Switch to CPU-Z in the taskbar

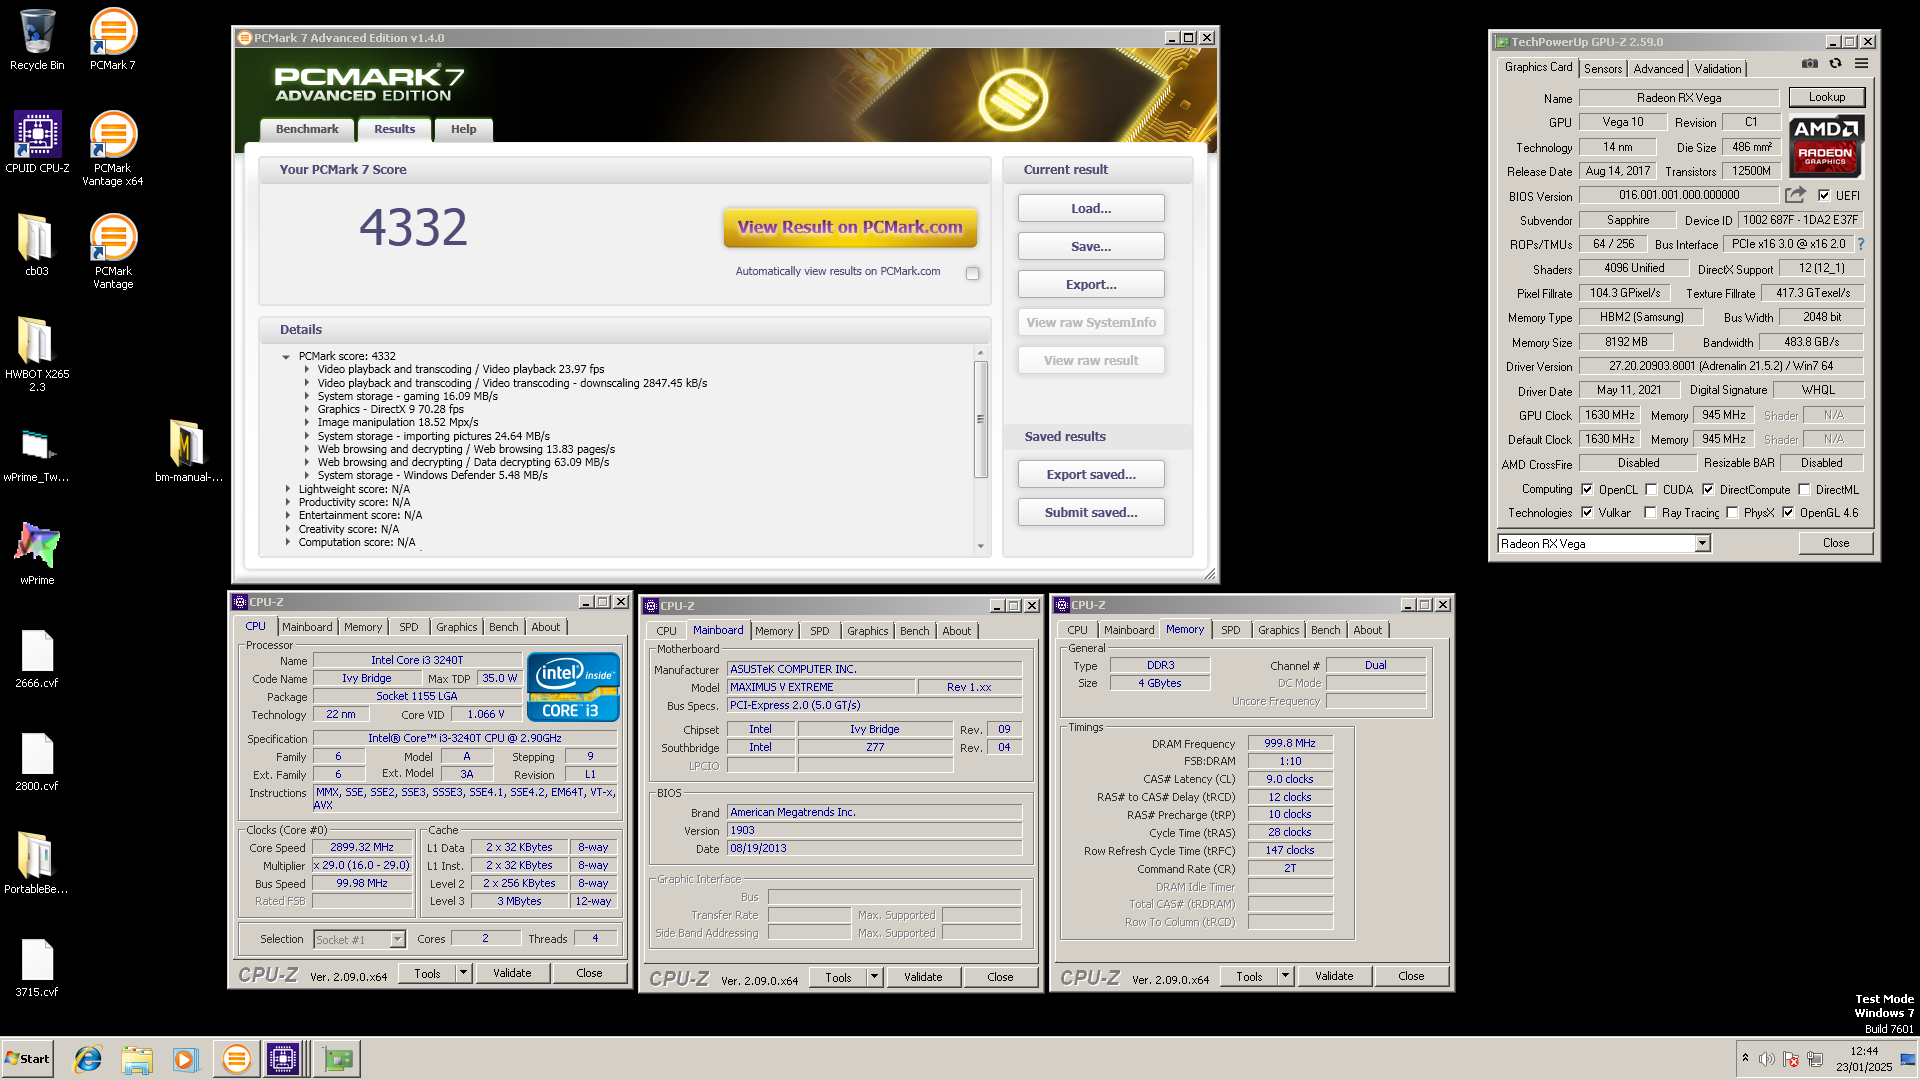(x=283, y=1059)
